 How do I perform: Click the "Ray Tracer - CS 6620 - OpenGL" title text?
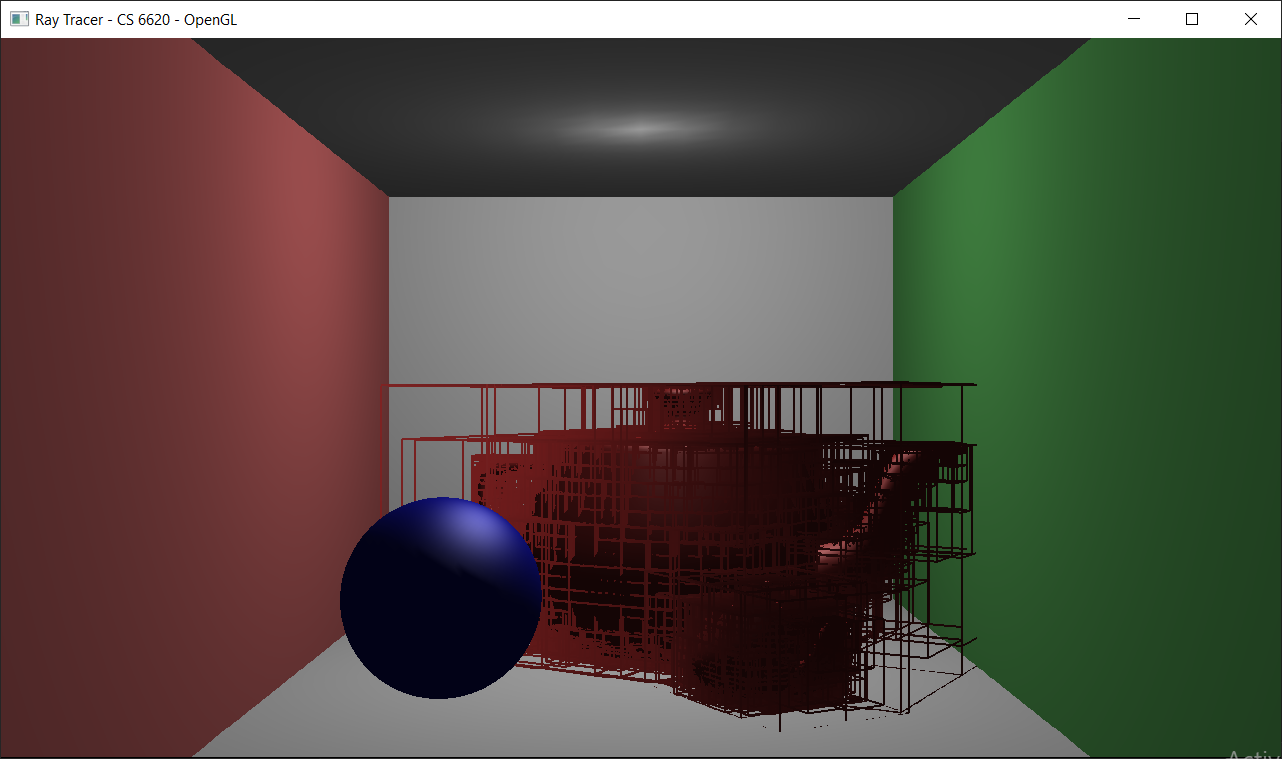click(x=136, y=19)
